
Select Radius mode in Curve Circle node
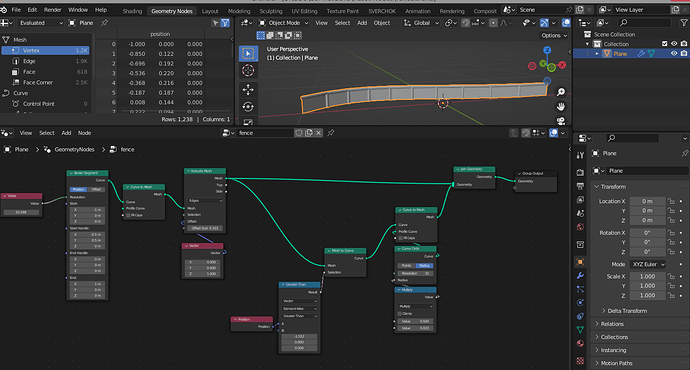(x=424, y=265)
